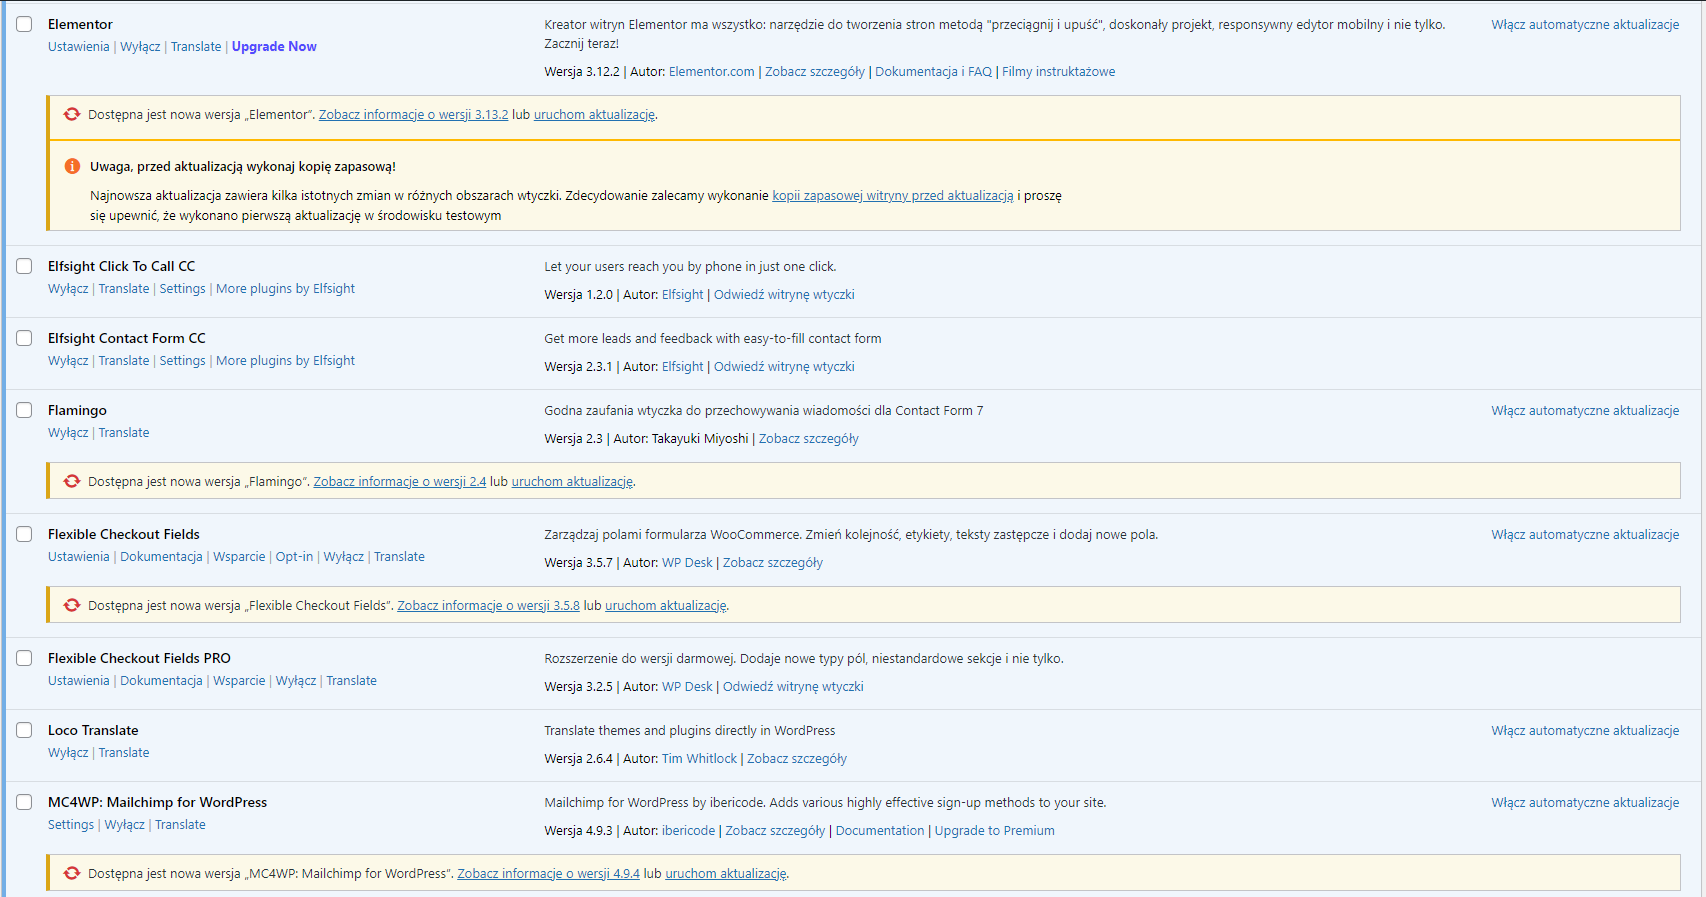
Task: Visit plugin site for Flexible Checkout Fields PRO
Action: click(x=793, y=686)
